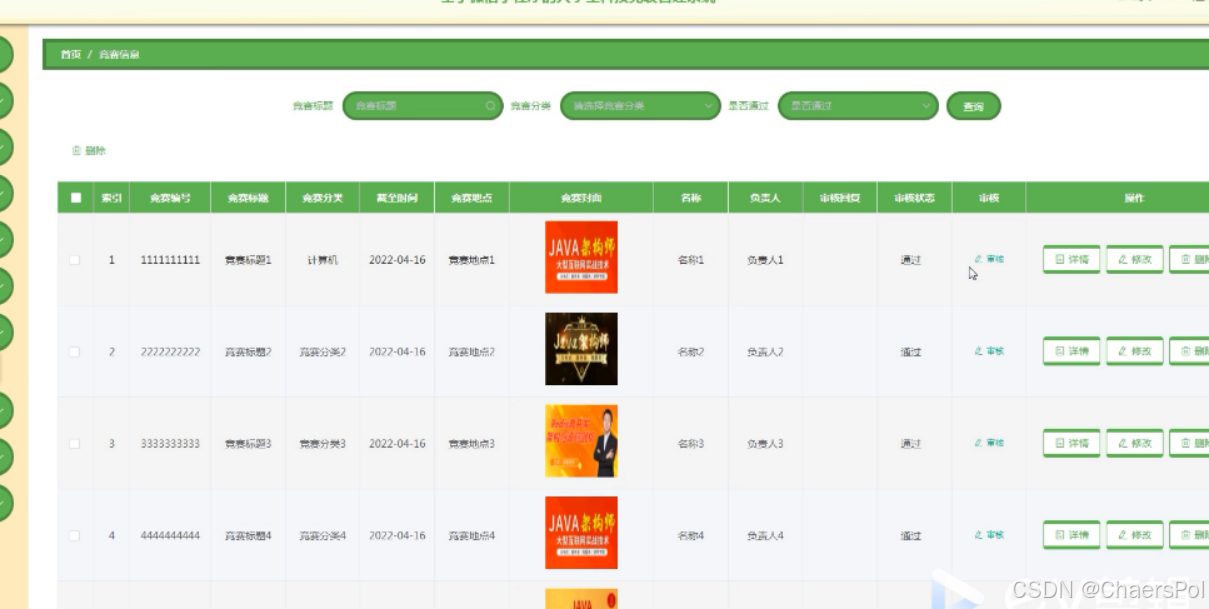Click the 计算机 category cell

[322, 260]
